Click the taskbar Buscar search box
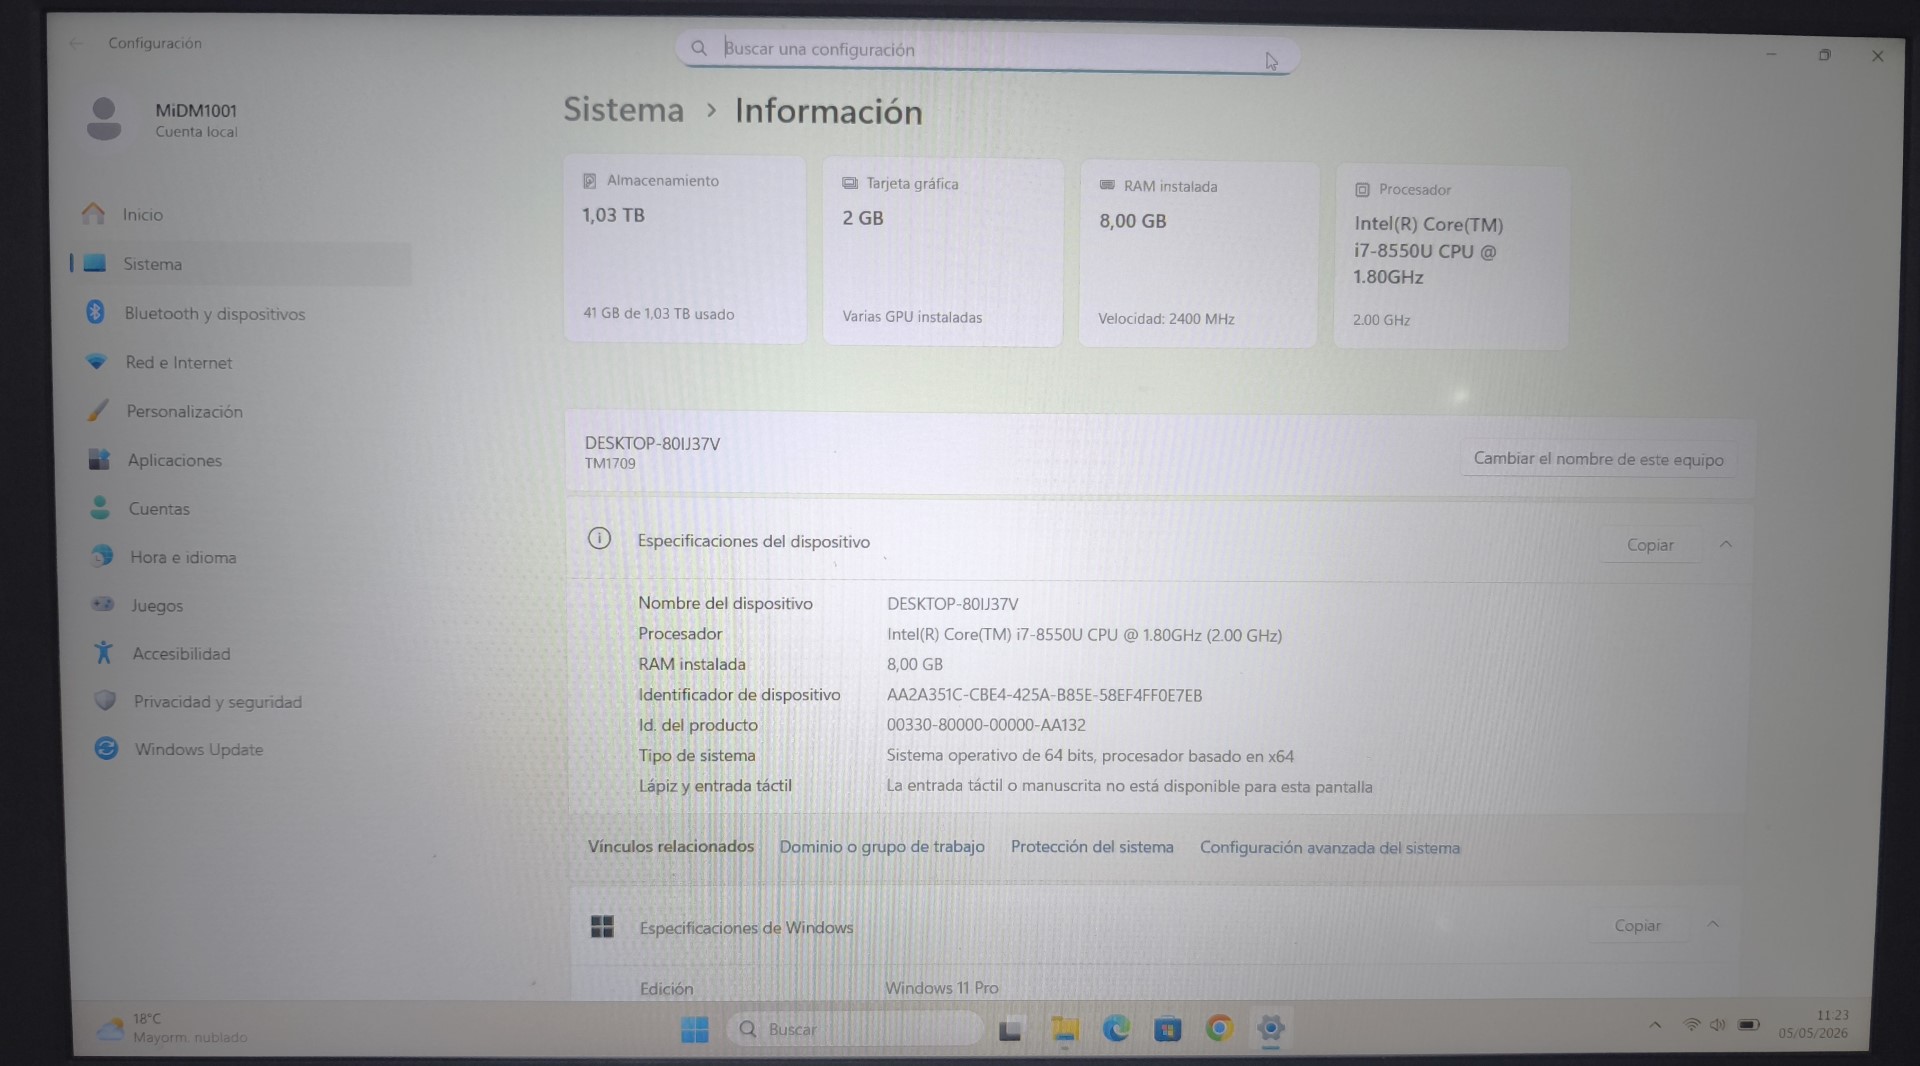 pyautogui.click(x=855, y=1029)
